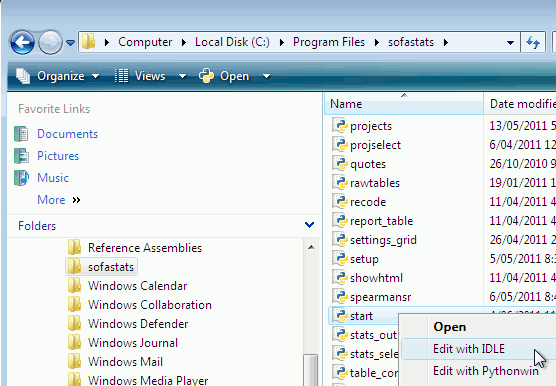Click the Folders pane header label

pos(37,226)
